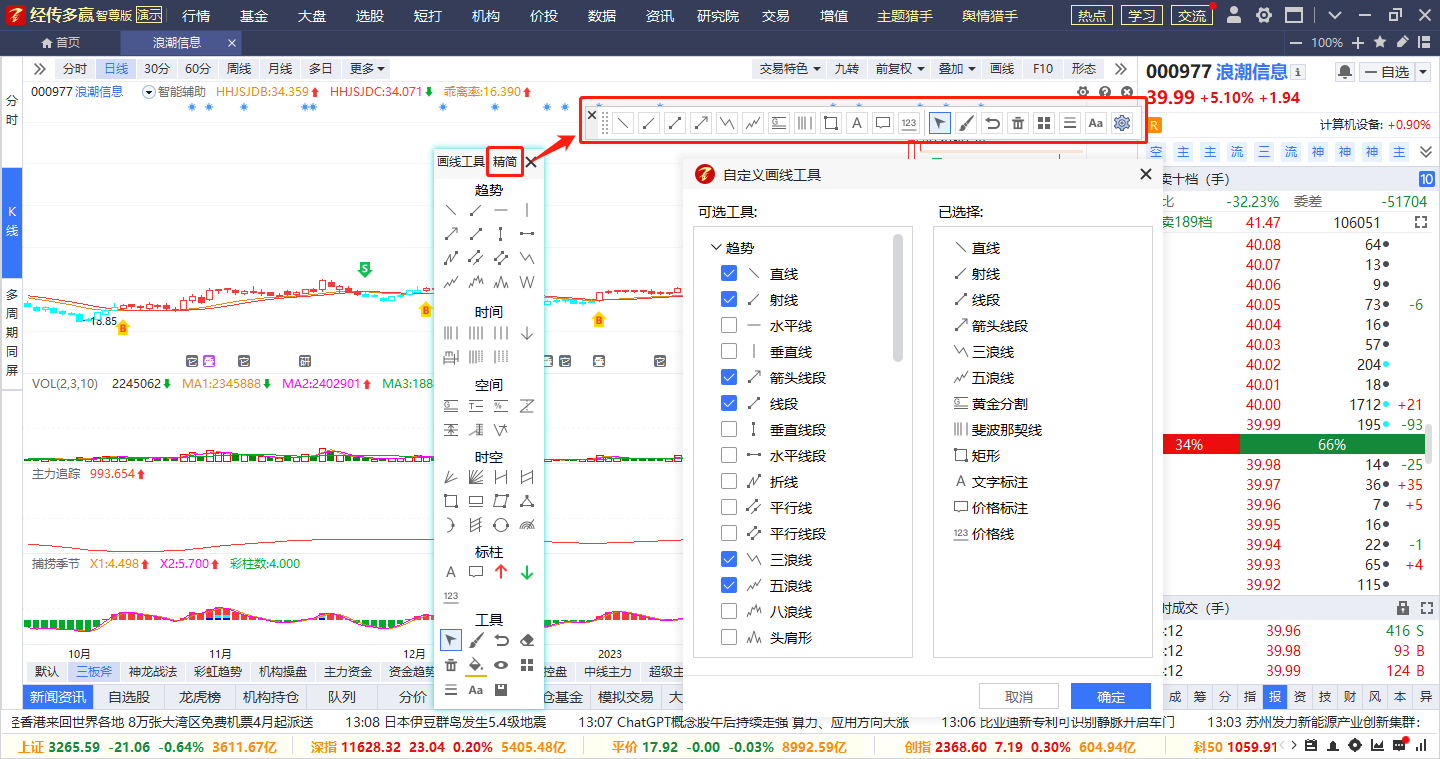The height and width of the screenshot is (759, 1440).
Task: Open the 交易特色 dropdown
Action: point(790,69)
